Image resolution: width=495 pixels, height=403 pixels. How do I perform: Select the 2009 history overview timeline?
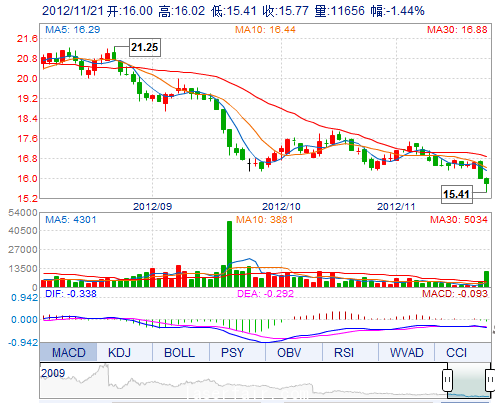[x=243, y=380]
